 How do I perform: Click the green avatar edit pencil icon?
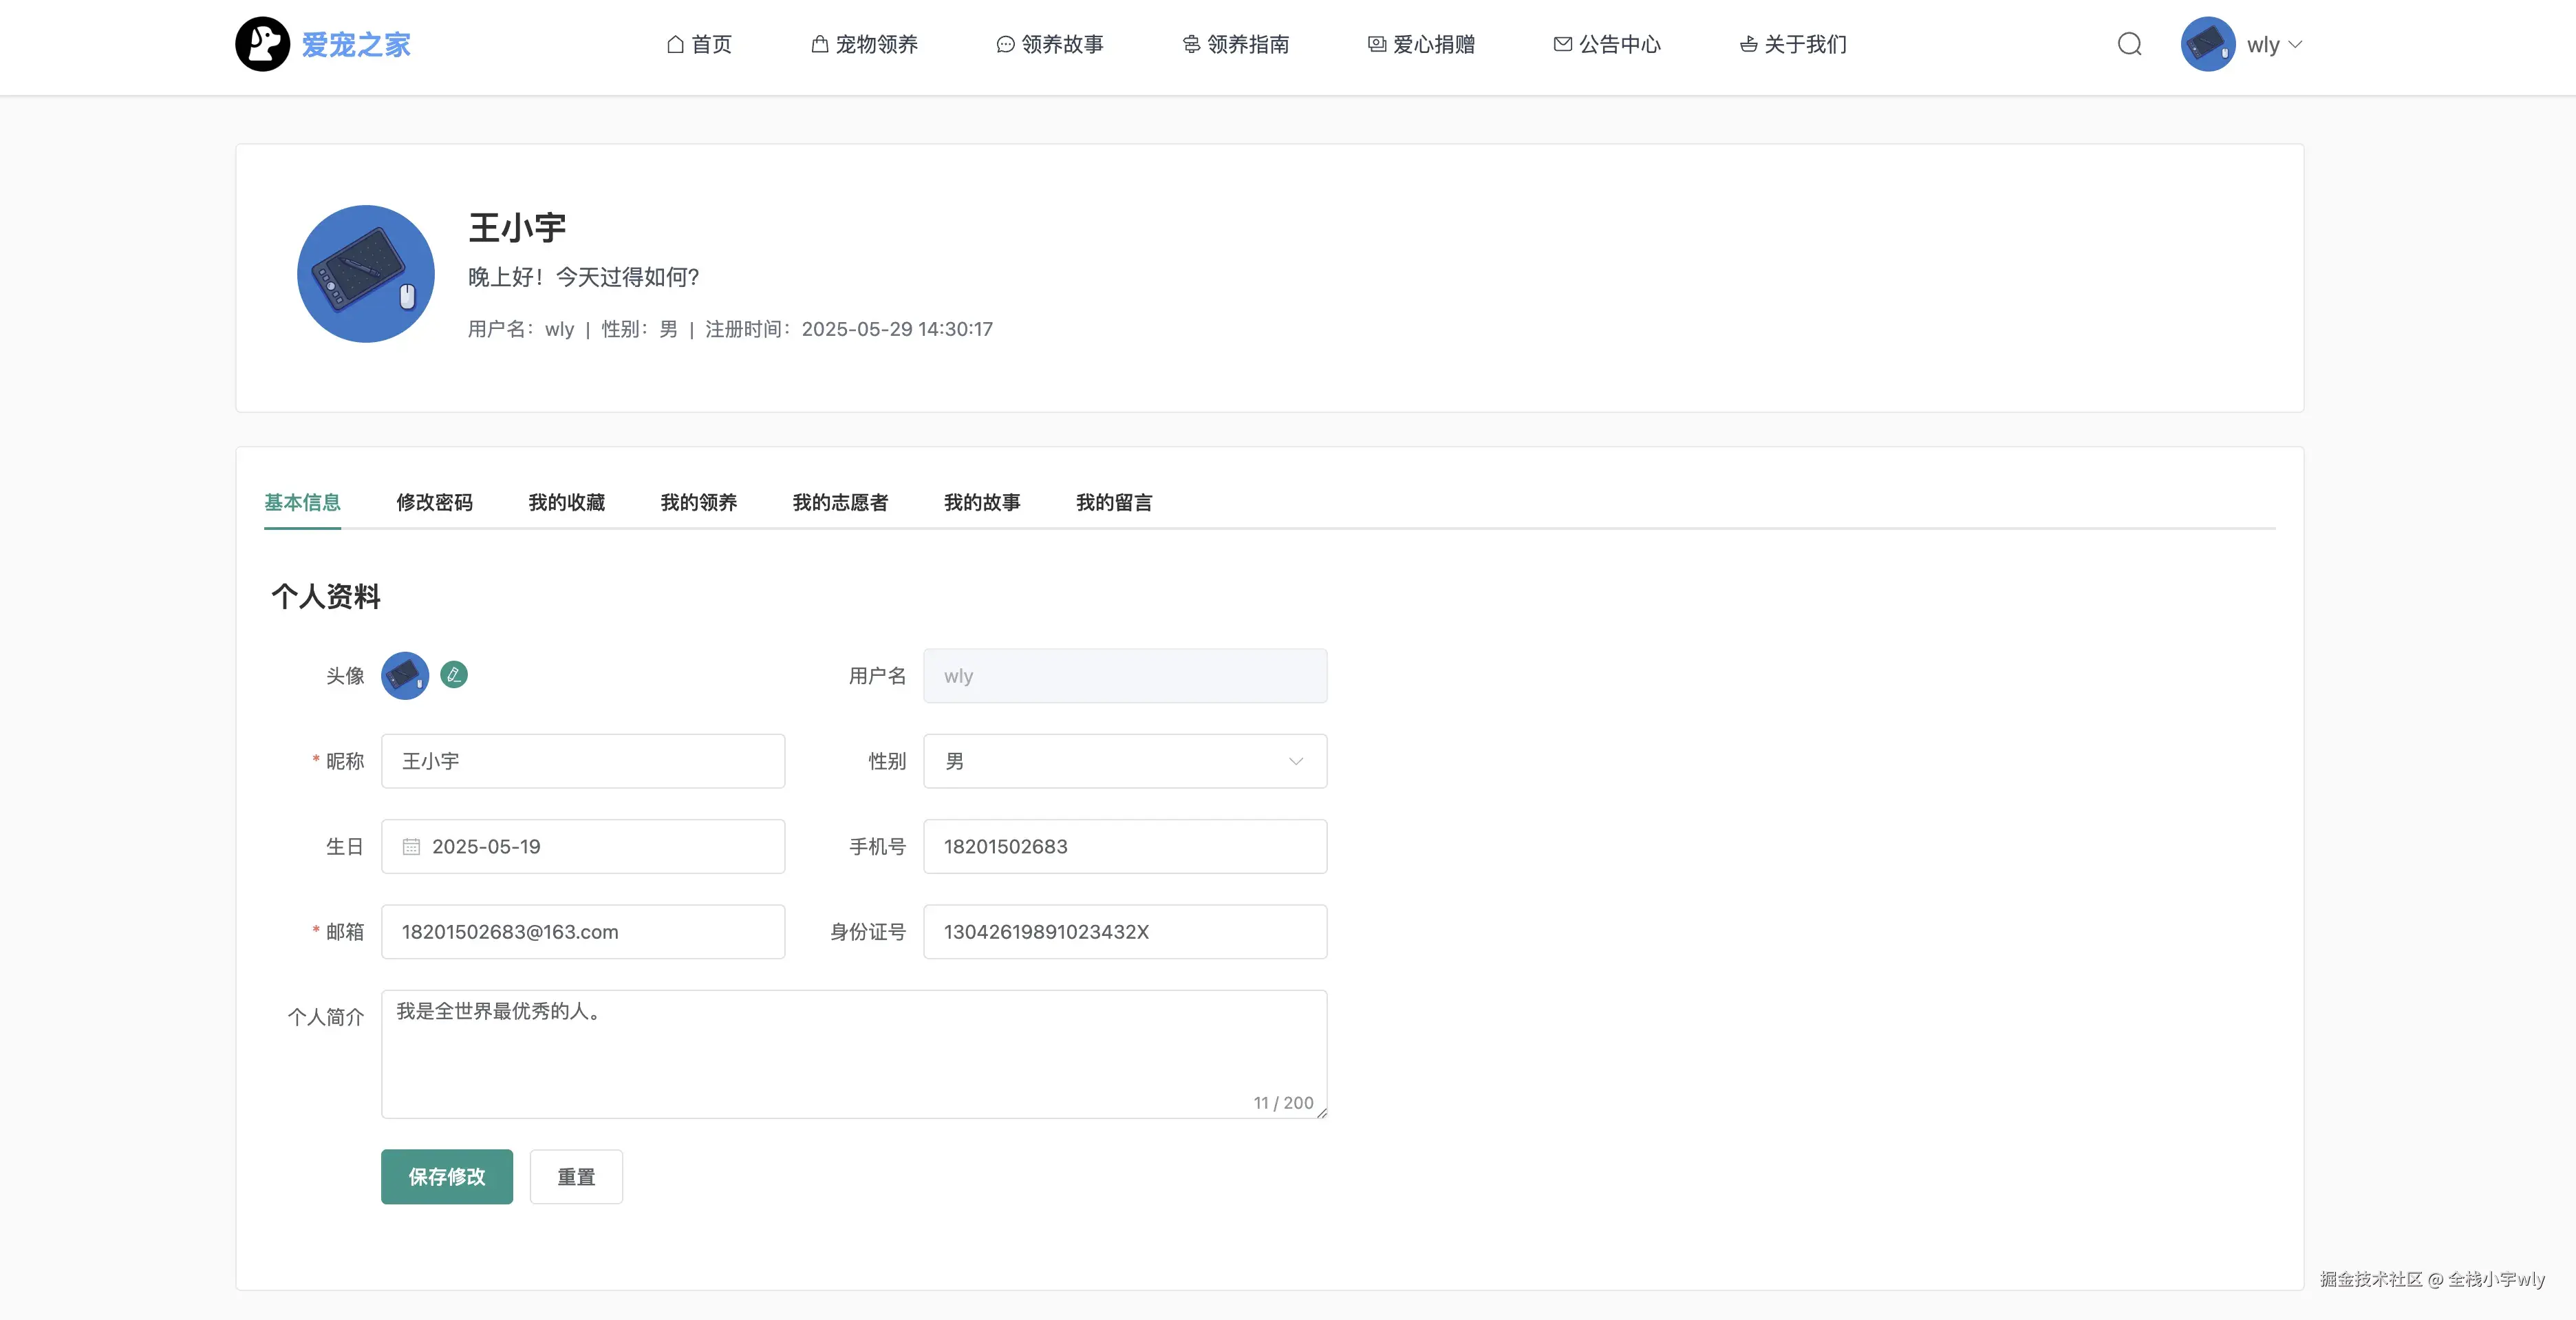(454, 675)
